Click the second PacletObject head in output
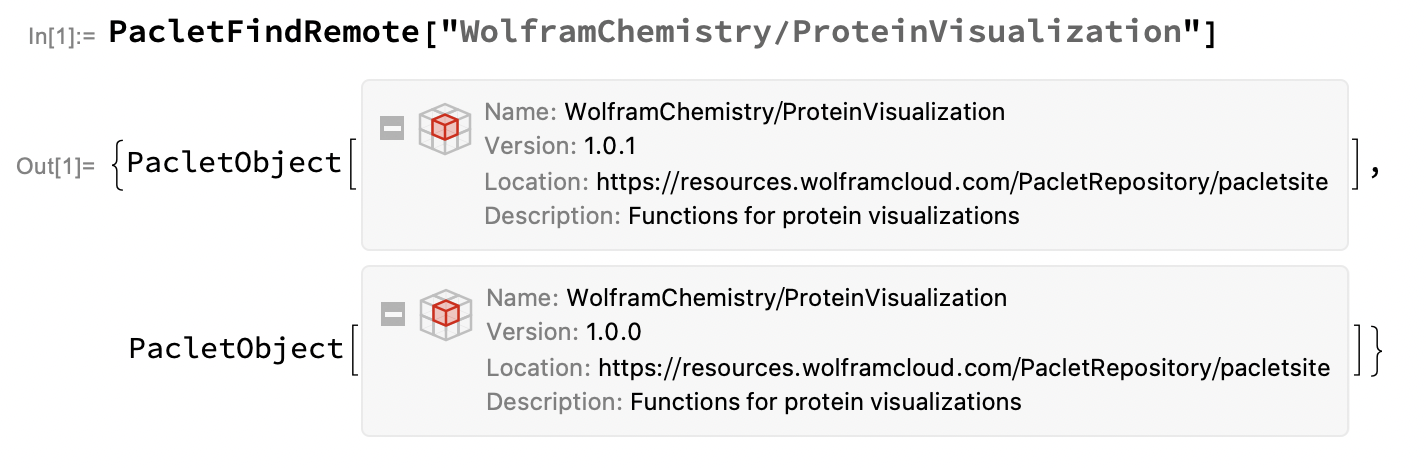Screen dimensions: 1426x468 pos(237,348)
